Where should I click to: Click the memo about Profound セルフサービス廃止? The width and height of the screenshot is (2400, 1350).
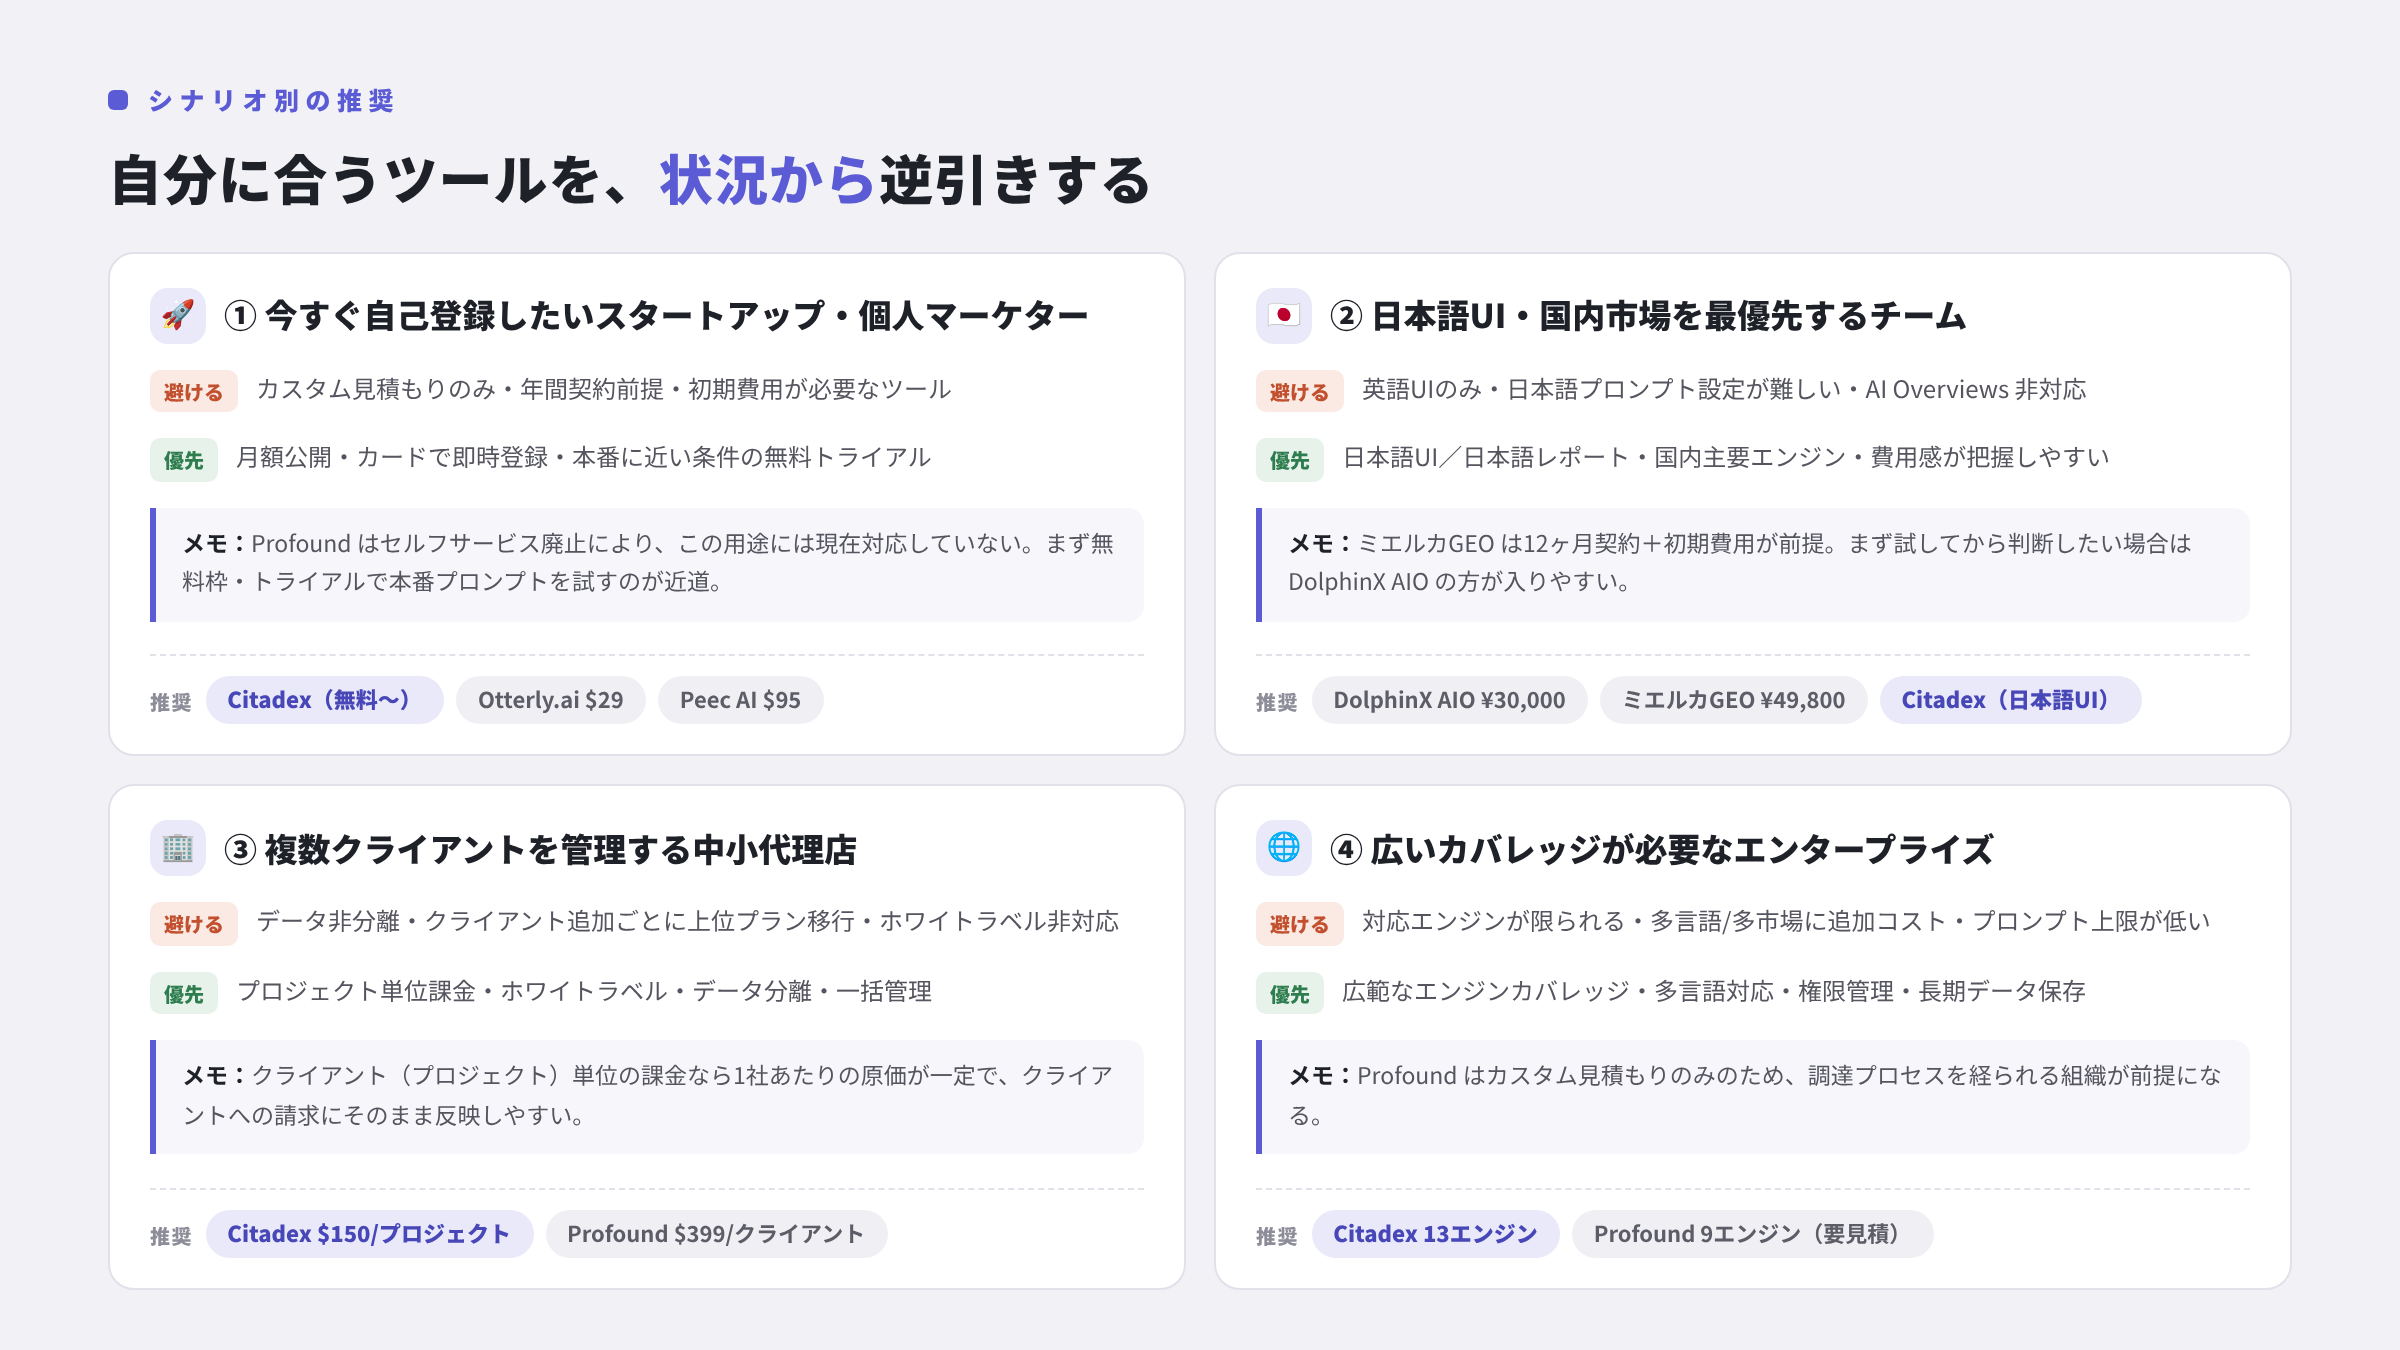(647, 564)
